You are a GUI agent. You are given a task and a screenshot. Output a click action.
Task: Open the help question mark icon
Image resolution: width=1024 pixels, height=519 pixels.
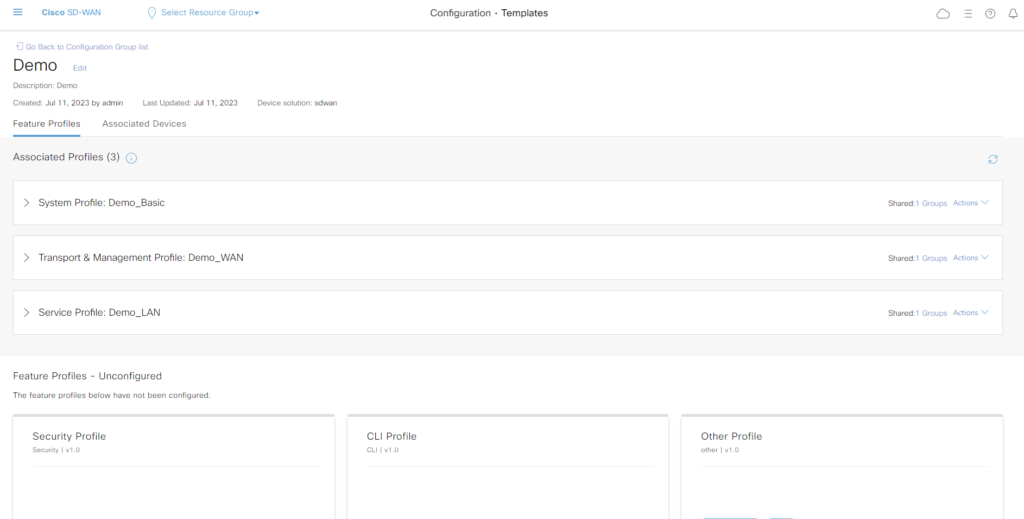pyautogui.click(x=990, y=14)
